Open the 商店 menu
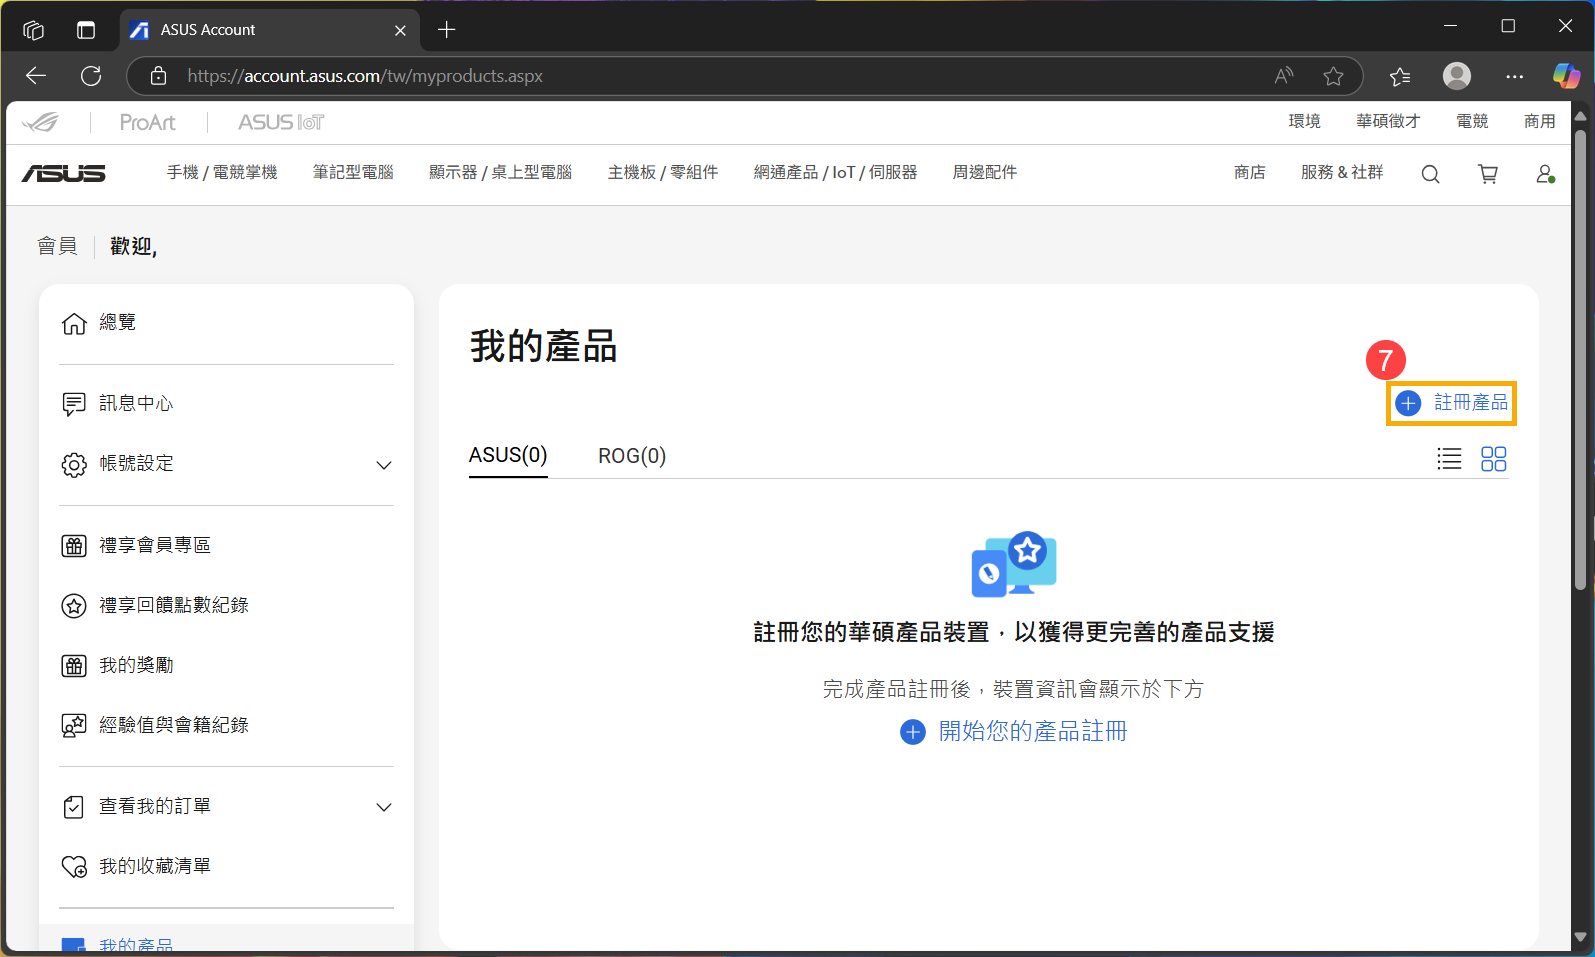1595x957 pixels. pos(1250,172)
